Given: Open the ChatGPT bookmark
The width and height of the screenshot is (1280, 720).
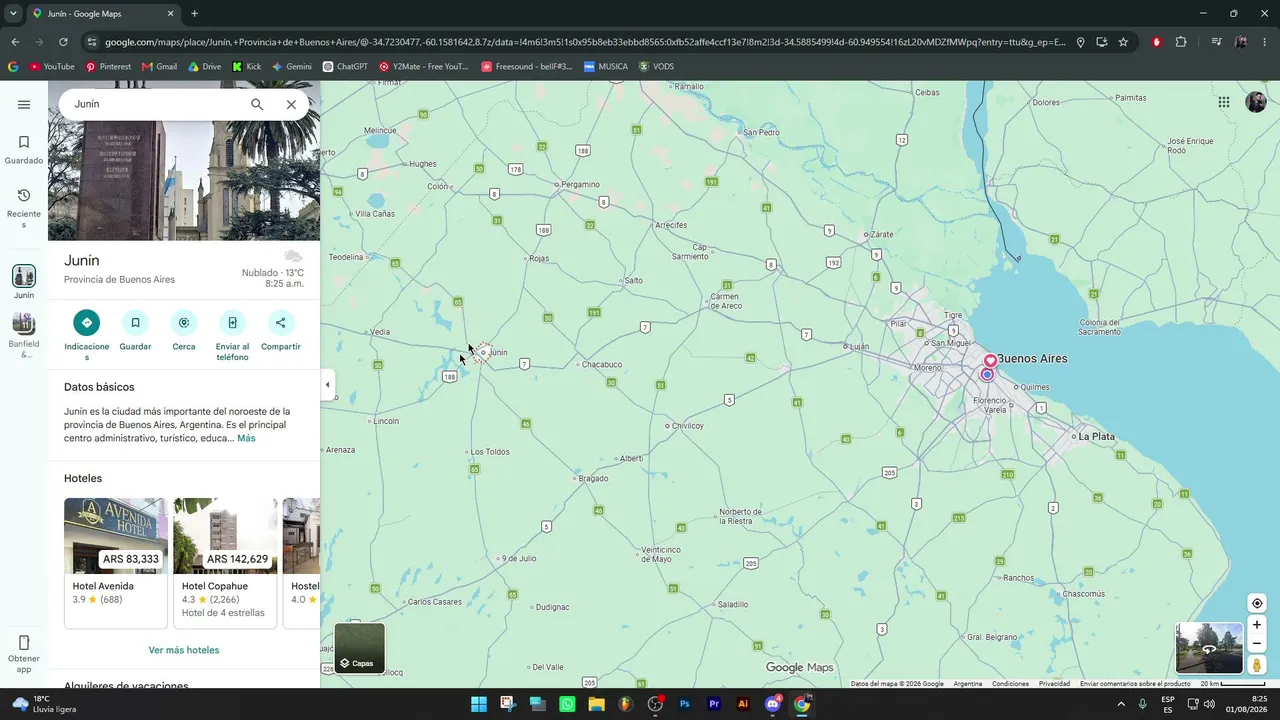Looking at the screenshot, I should 345,67.
